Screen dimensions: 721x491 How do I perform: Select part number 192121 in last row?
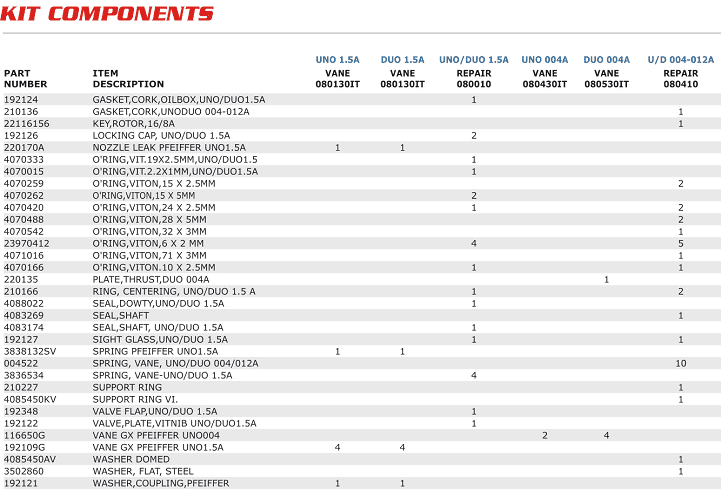tap(21, 484)
